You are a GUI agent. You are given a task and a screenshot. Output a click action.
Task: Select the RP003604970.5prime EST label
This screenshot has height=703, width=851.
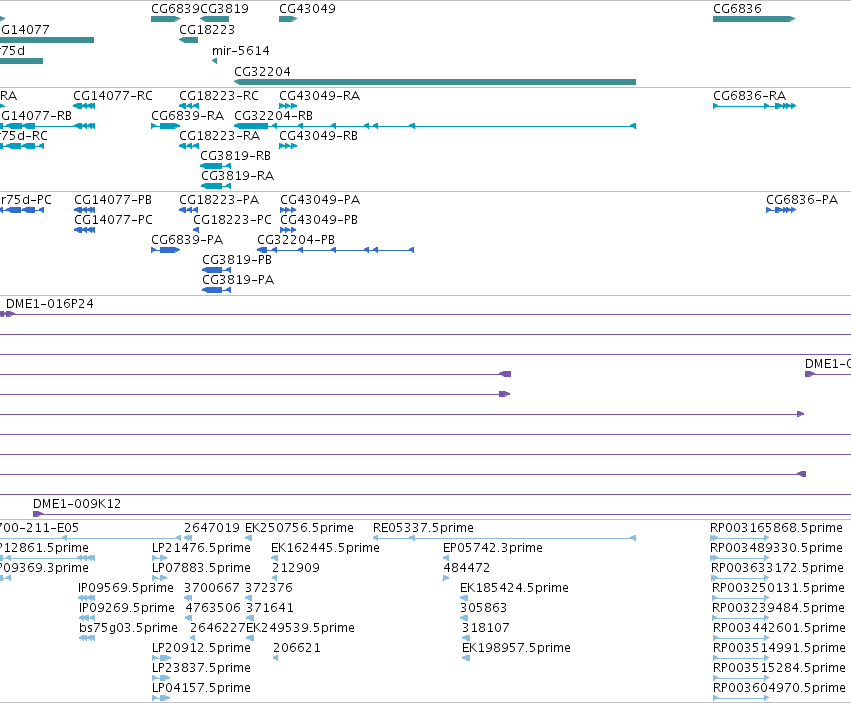pos(779,688)
